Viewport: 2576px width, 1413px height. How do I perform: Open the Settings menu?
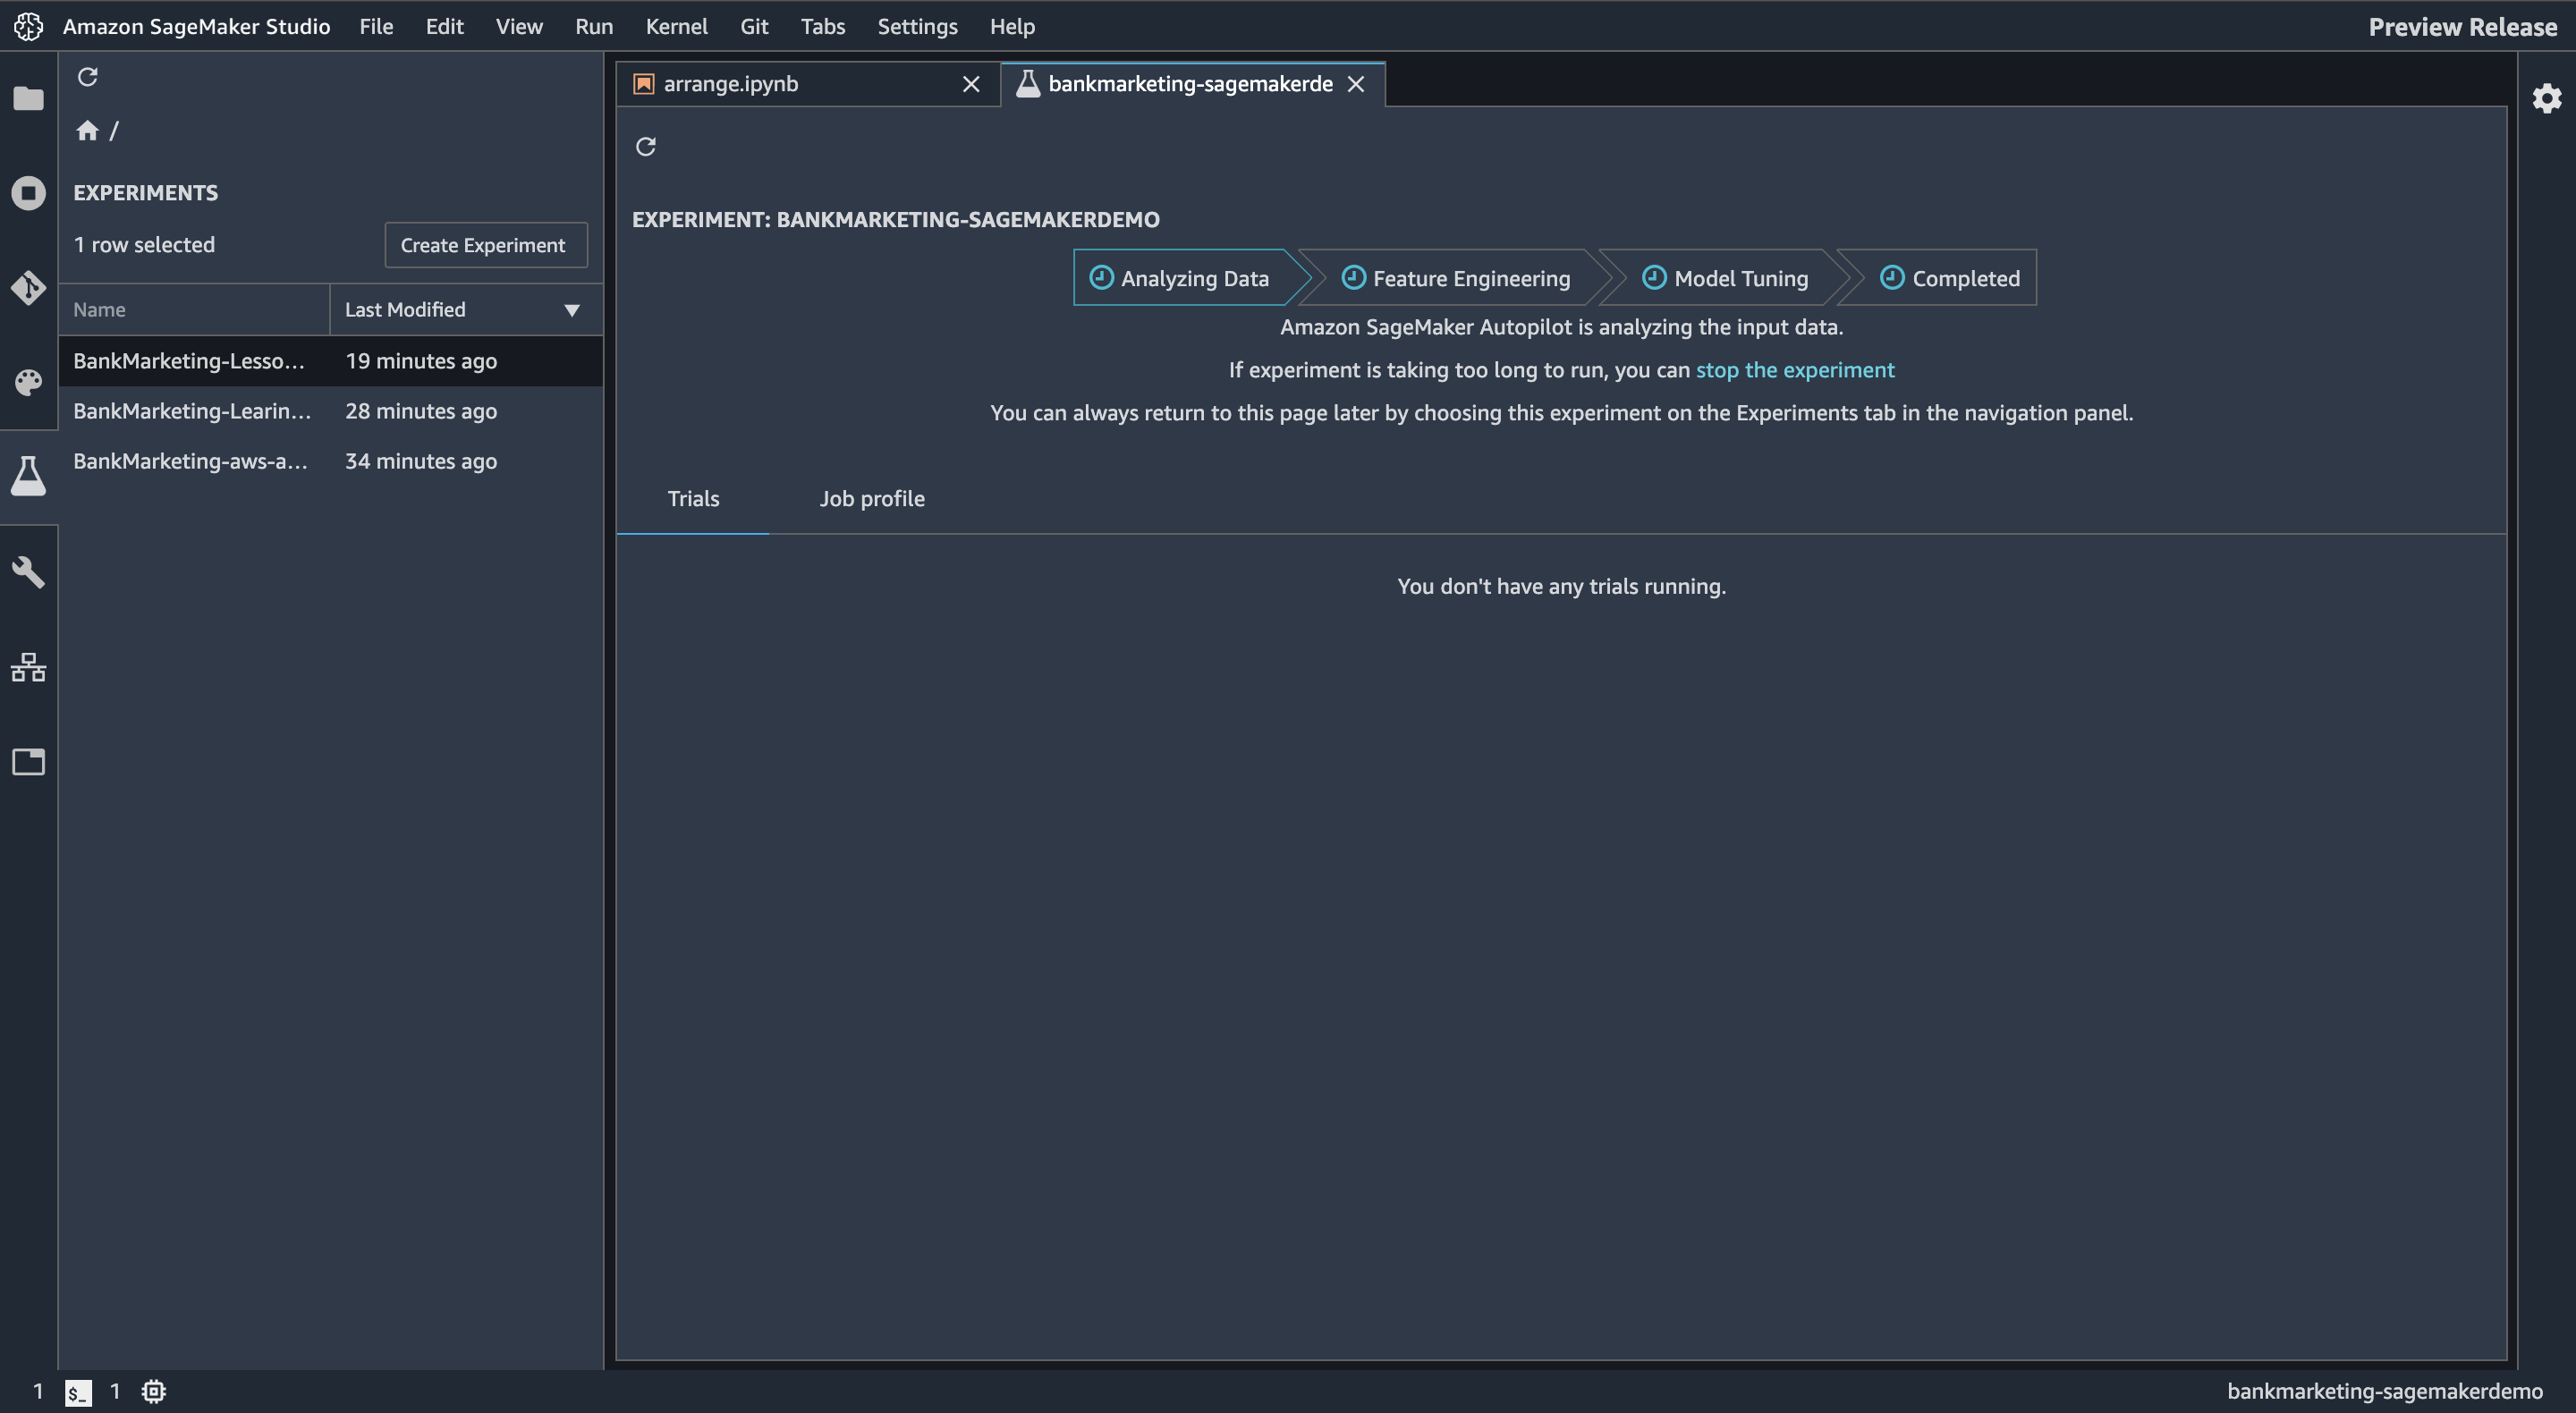point(917,26)
